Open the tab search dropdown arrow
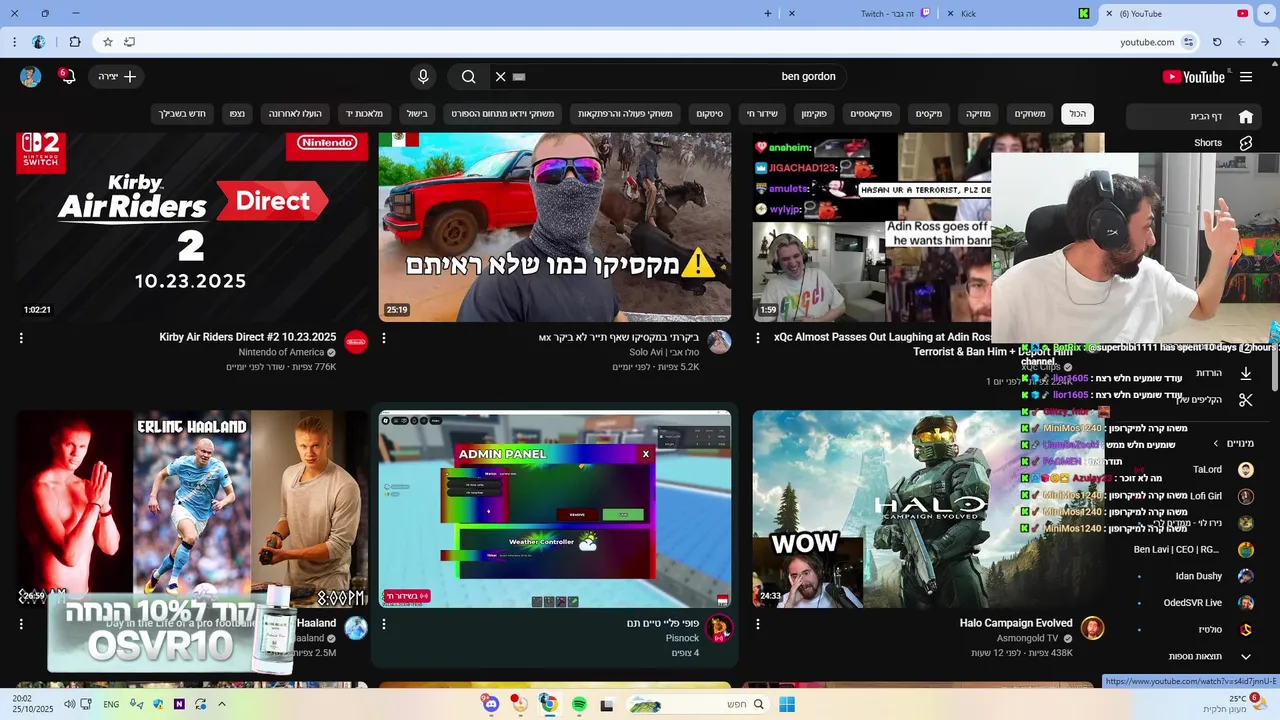Viewport: 1280px width, 720px height. pyautogui.click(x=1266, y=14)
